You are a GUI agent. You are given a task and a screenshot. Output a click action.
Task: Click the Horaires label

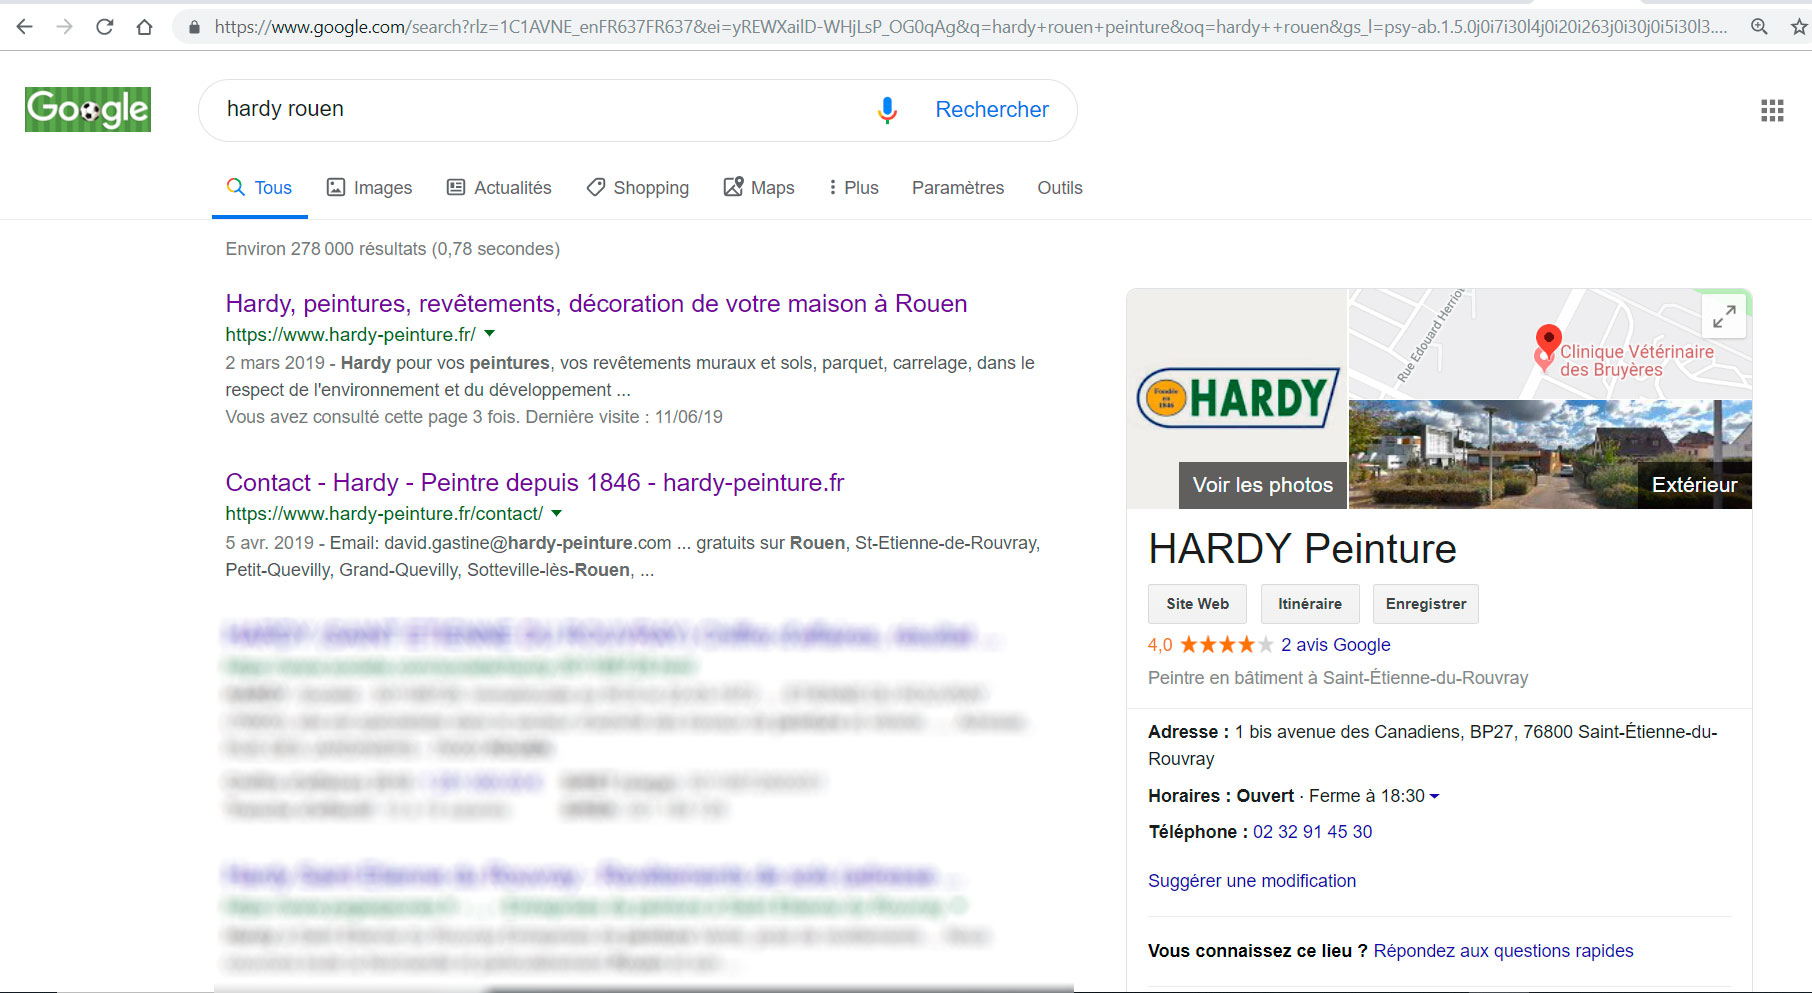(1189, 796)
